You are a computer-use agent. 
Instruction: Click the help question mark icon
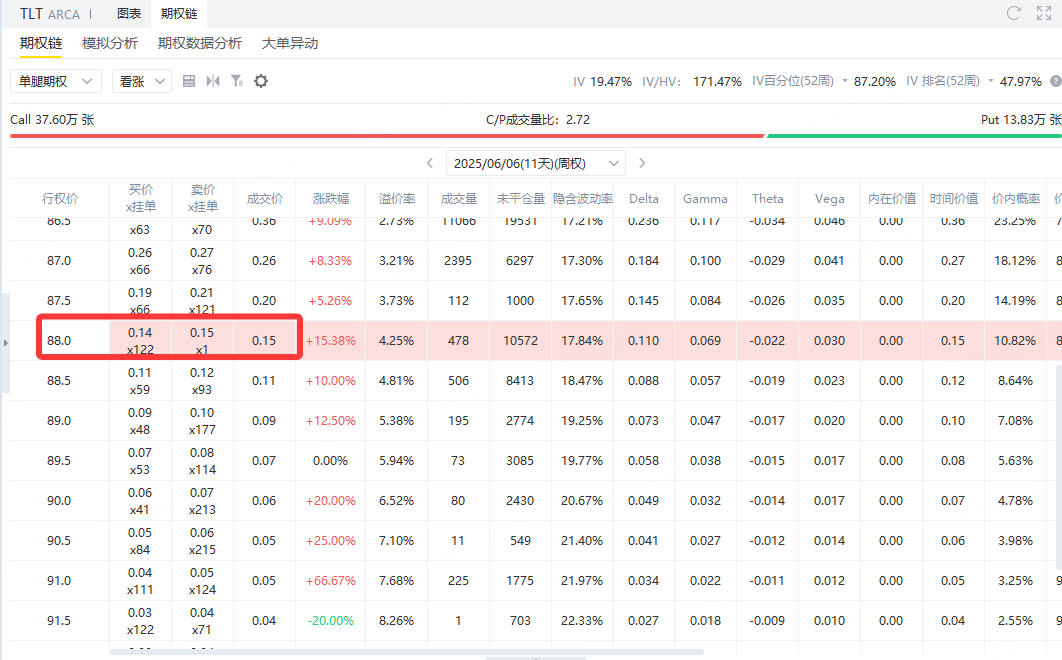(x=1055, y=81)
